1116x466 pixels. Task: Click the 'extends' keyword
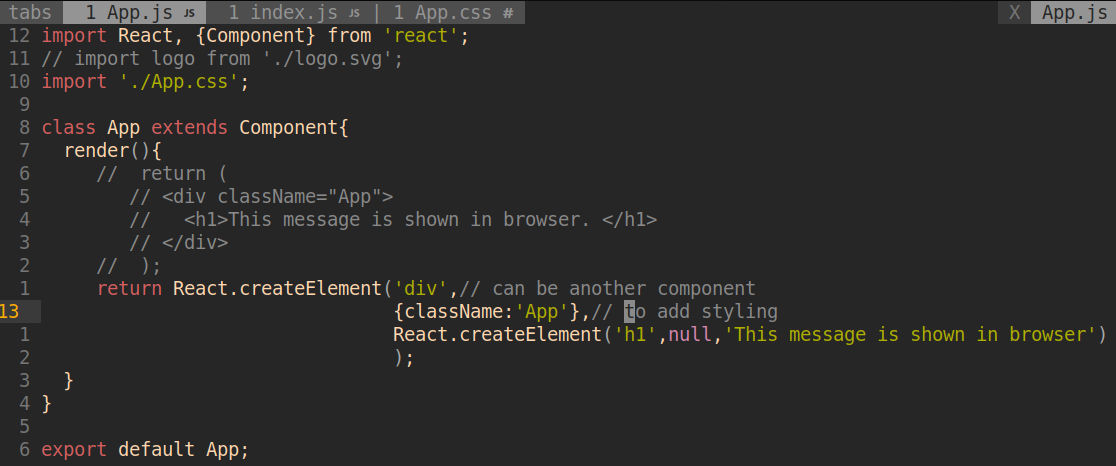[x=189, y=128]
